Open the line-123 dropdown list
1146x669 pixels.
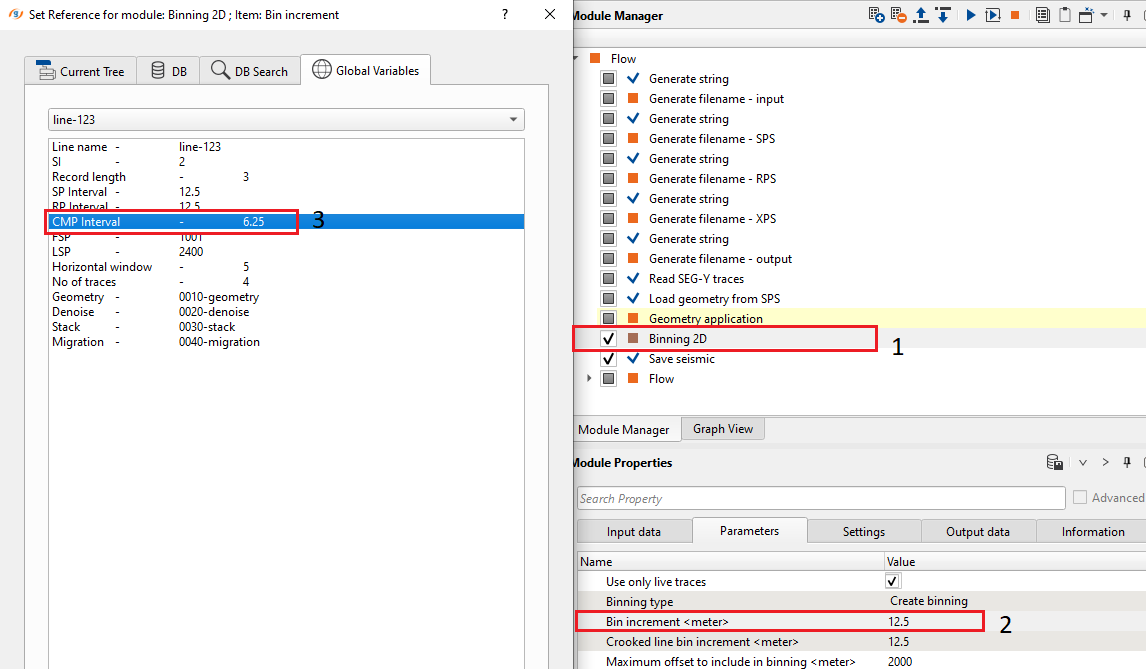[513, 120]
